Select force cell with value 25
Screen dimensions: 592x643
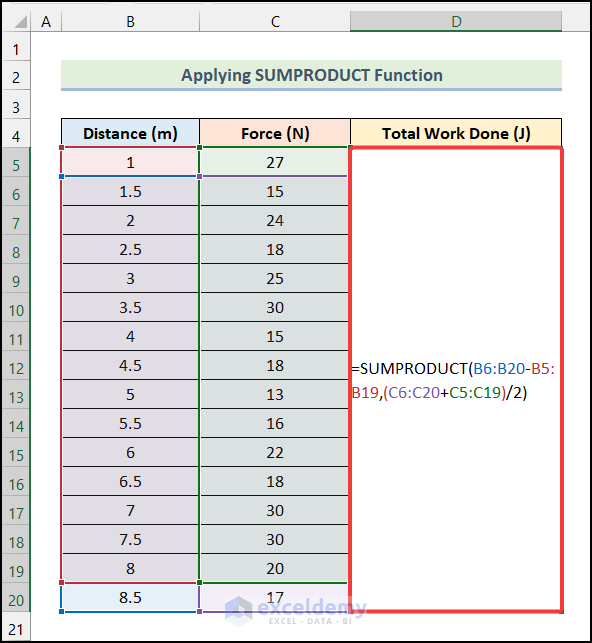point(275,278)
